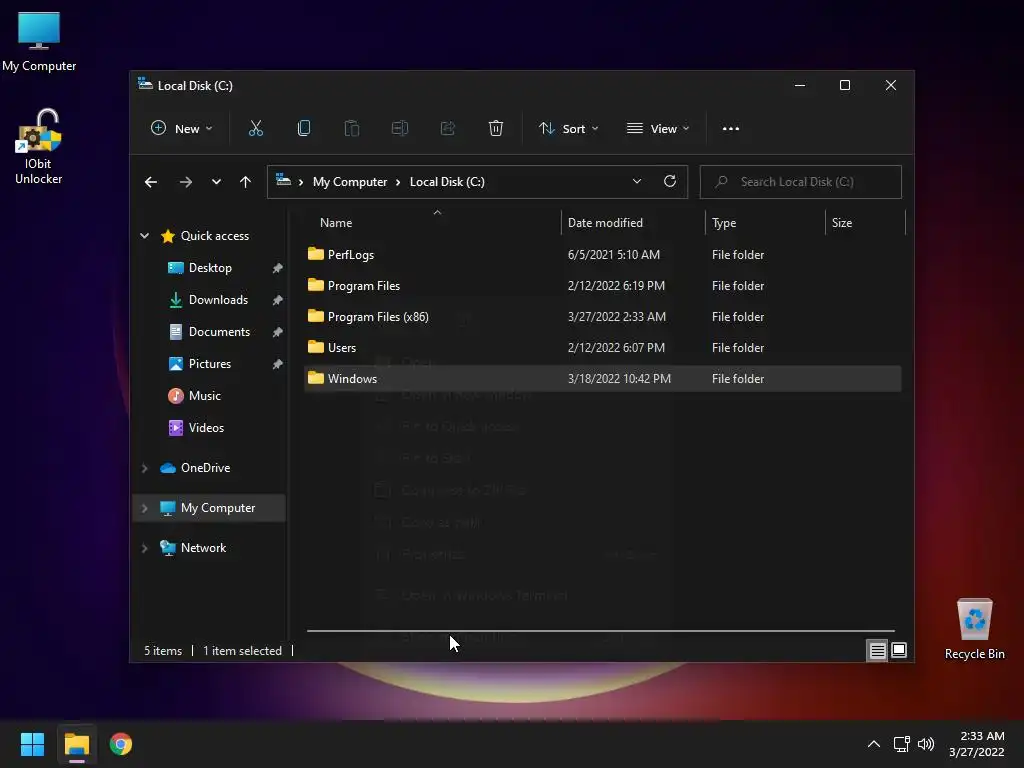The image size is (1024, 768).
Task: Select the Windows folder row
Action: click(603, 379)
